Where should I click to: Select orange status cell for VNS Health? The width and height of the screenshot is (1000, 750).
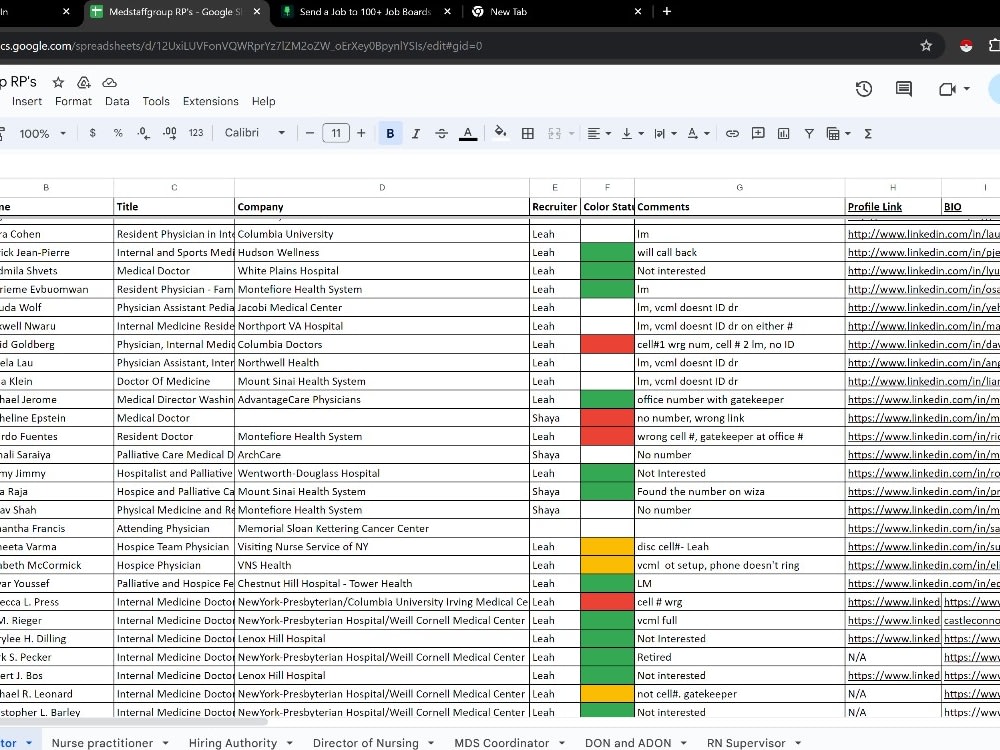click(x=607, y=565)
